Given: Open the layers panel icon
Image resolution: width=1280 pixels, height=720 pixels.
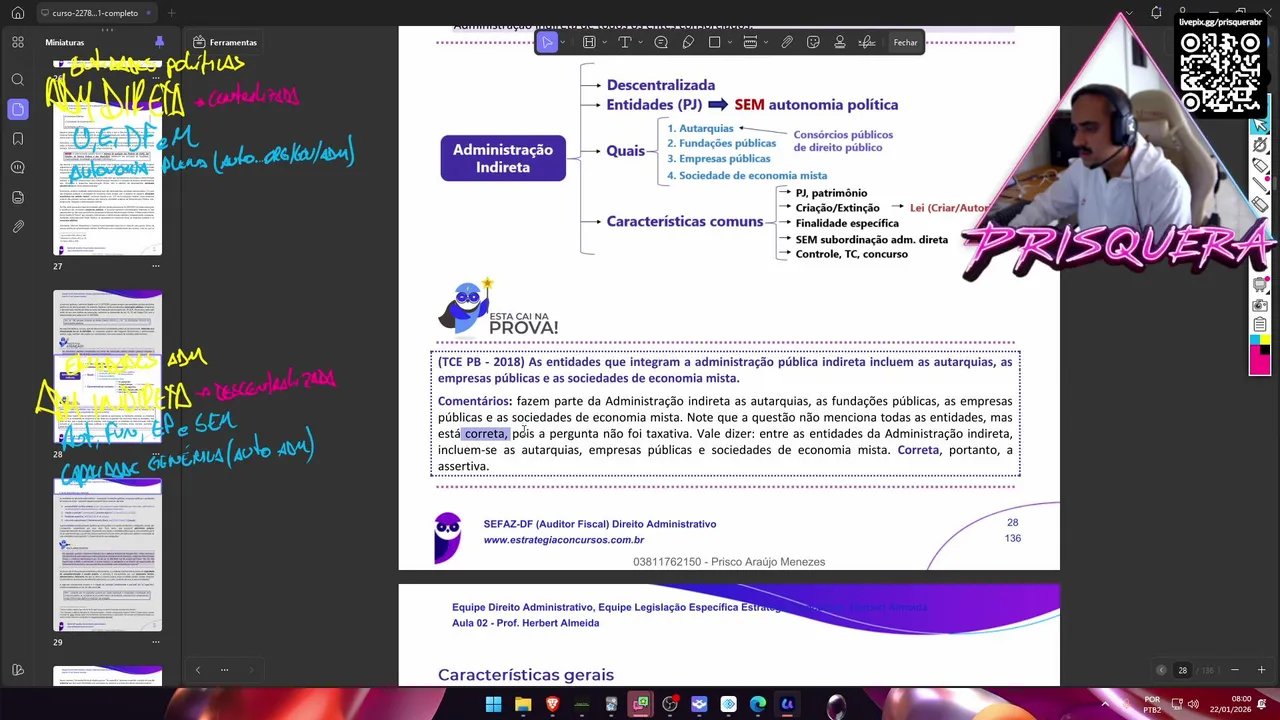Looking at the screenshot, I should coord(18,197).
